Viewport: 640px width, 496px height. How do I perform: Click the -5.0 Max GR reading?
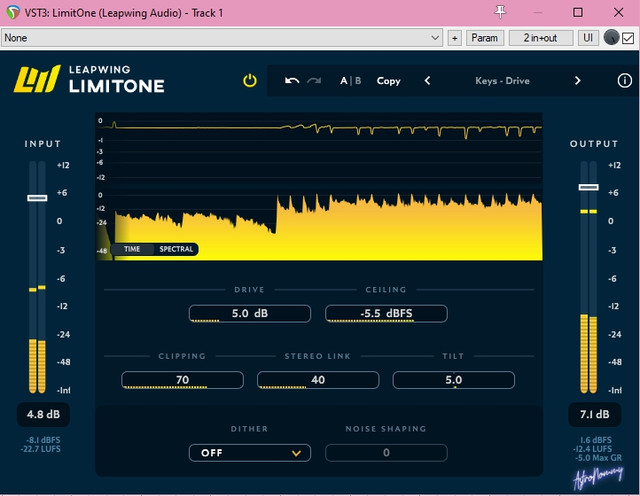point(598,458)
